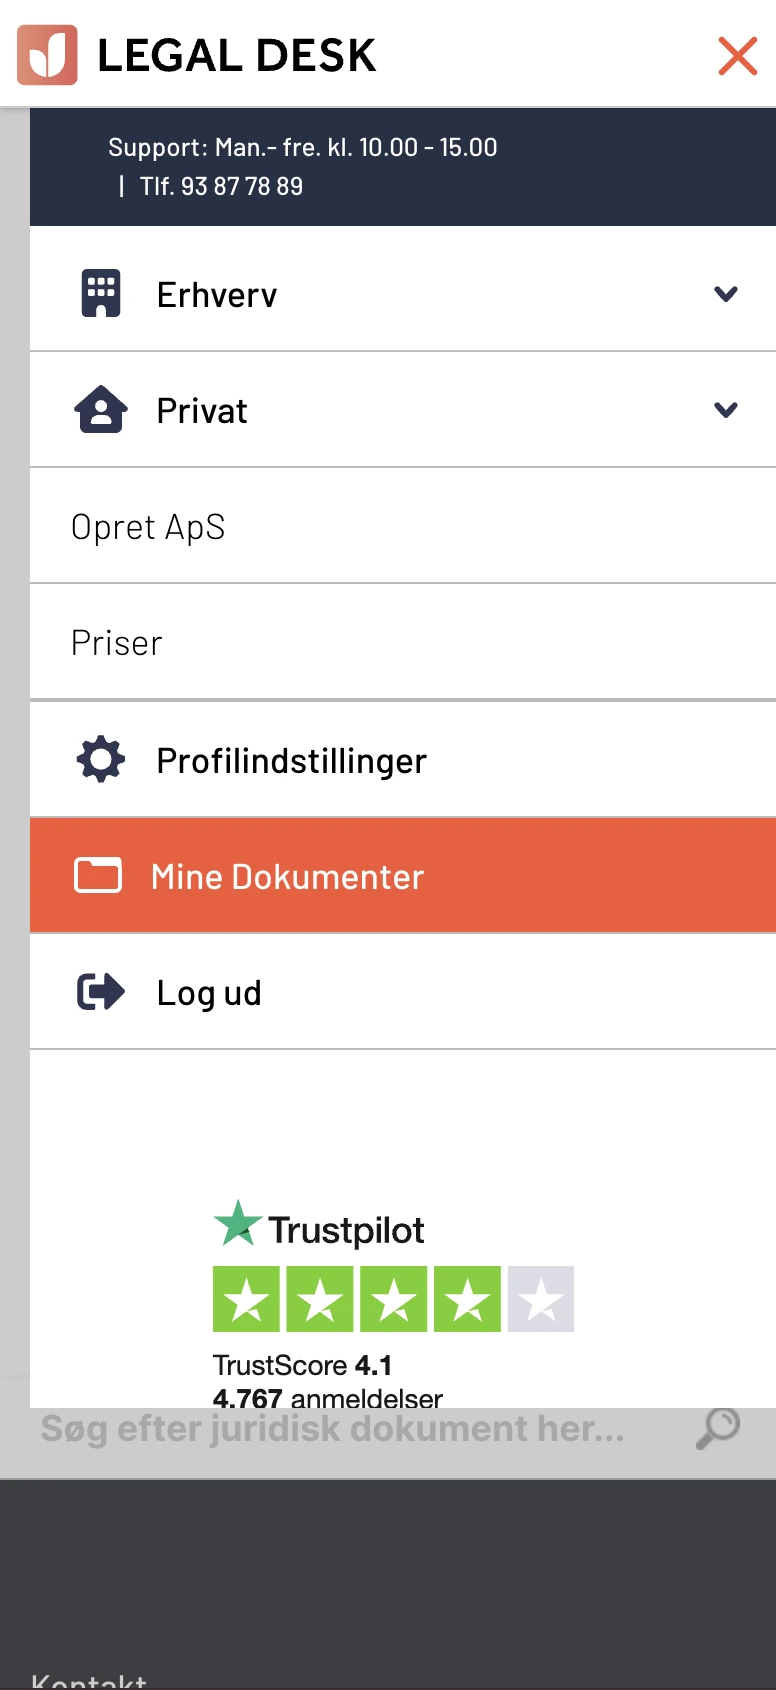The height and width of the screenshot is (1690, 776).
Task: Click the search magnifying glass icon
Action: coord(718,1428)
